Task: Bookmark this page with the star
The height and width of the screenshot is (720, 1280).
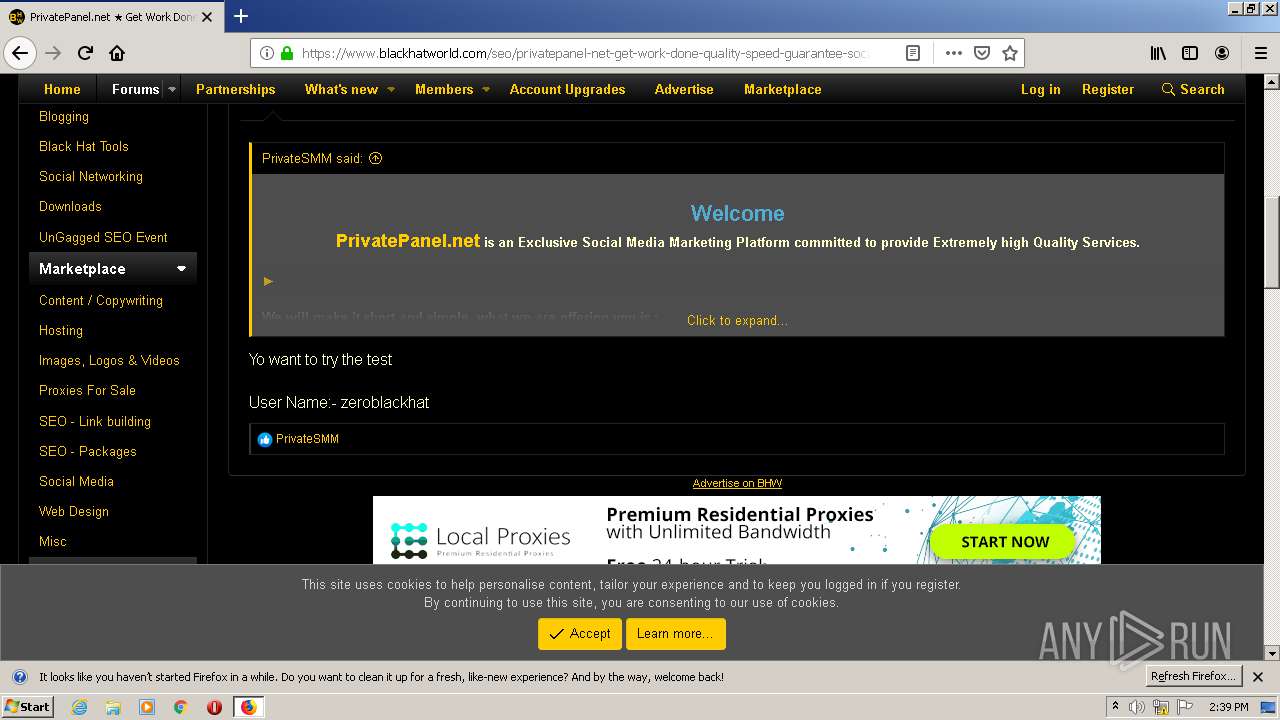Action: click(1010, 53)
